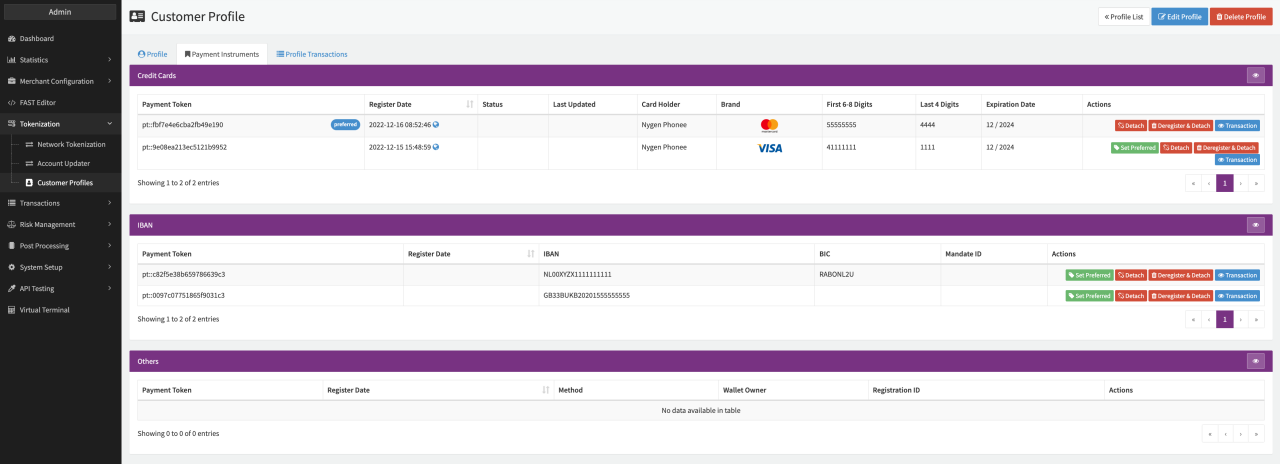Switch to the Profile Transactions tab
This screenshot has width=1280, height=464.
point(311,54)
